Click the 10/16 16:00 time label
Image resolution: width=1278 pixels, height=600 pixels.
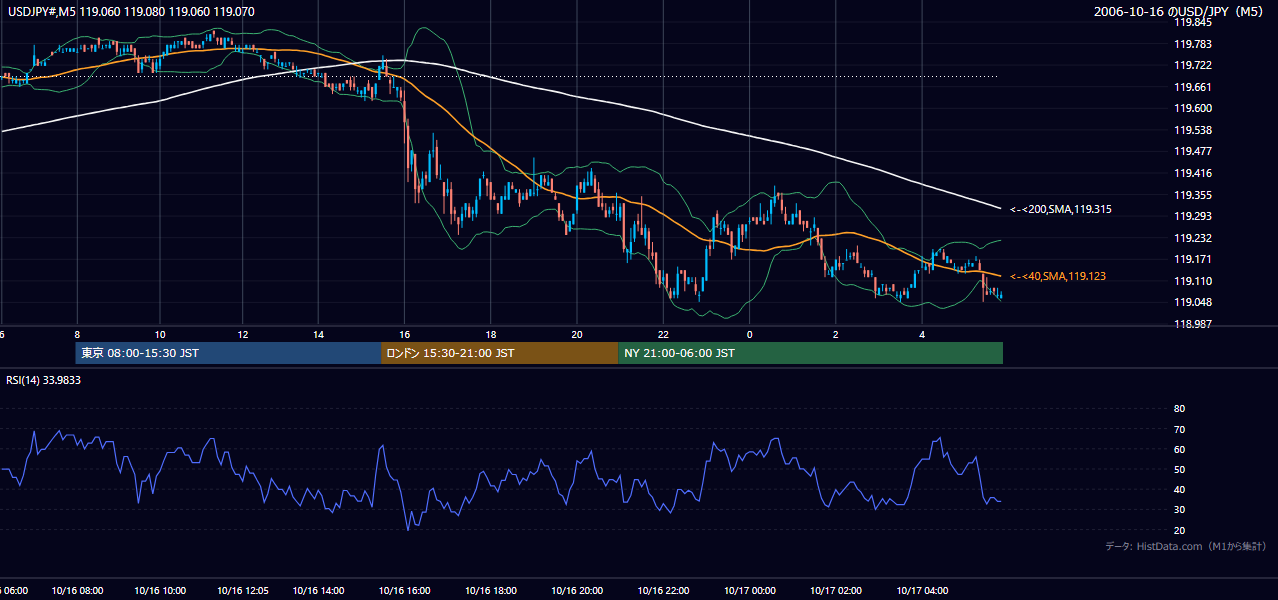pos(406,591)
